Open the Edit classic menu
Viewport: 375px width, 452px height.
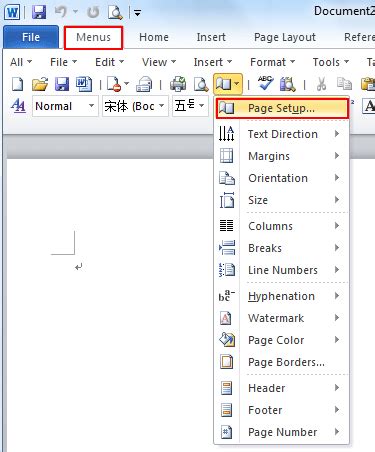pos(109,62)
